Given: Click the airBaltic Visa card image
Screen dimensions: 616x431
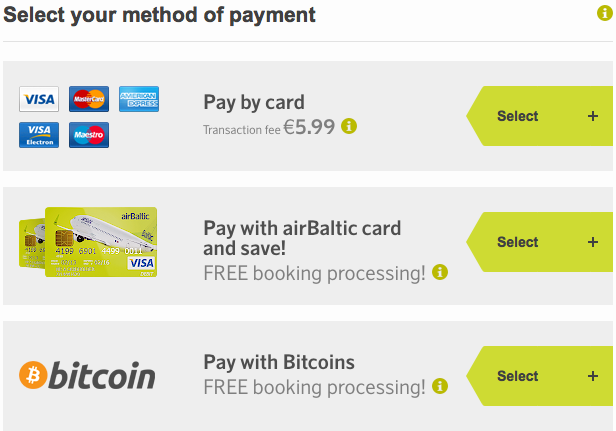Looking at the screenshot, I should point(88,242).
